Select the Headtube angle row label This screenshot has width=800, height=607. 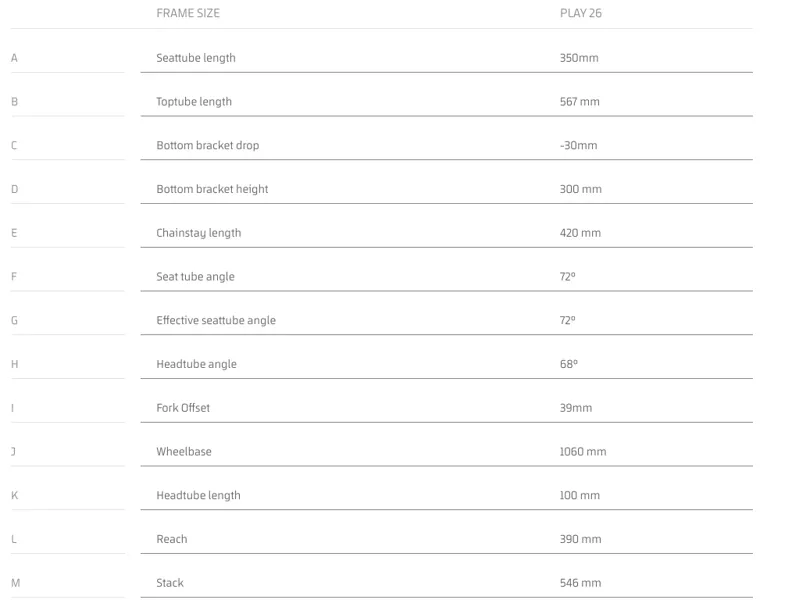coord(196,364)
